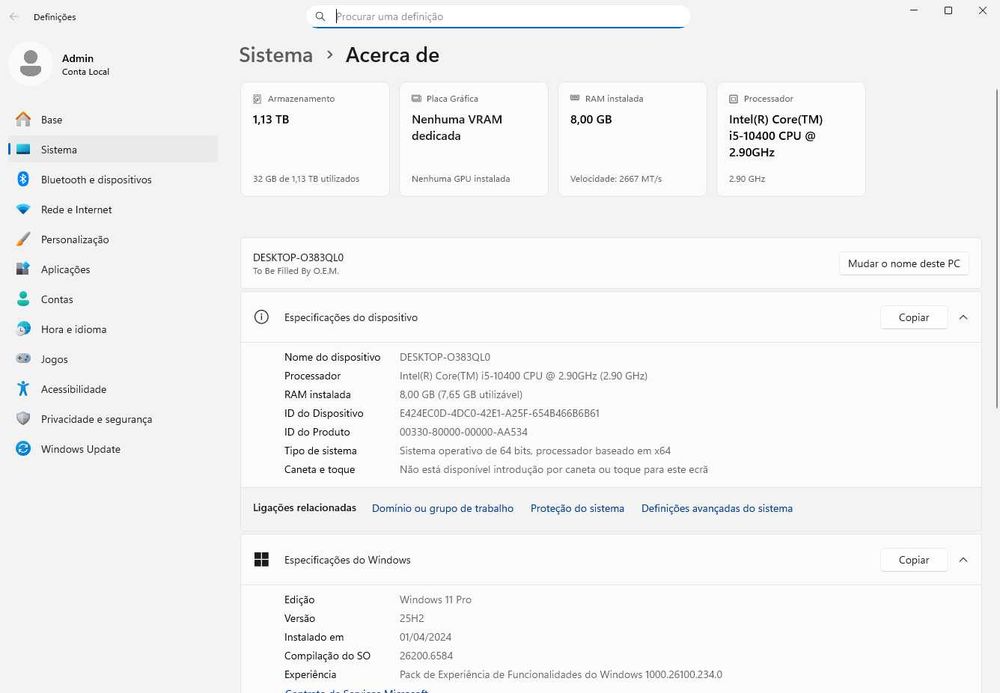Click the Admin profile avatar
Screen dimensions: 1000x693
coord(31,64)
